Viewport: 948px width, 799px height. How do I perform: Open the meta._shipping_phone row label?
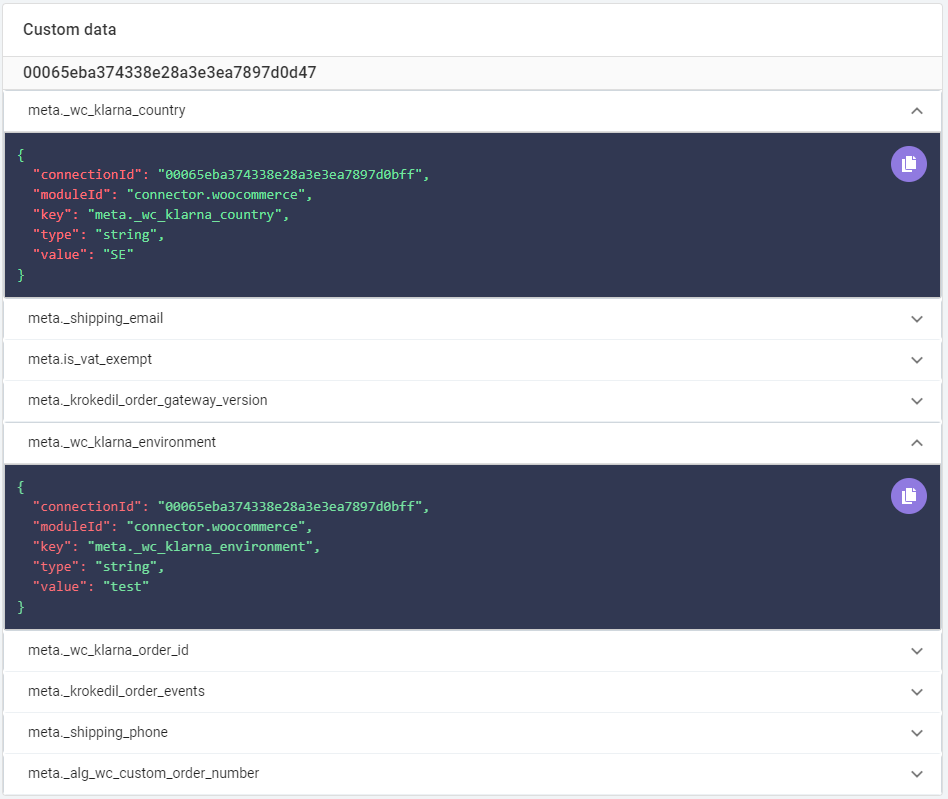pos(98,733)
